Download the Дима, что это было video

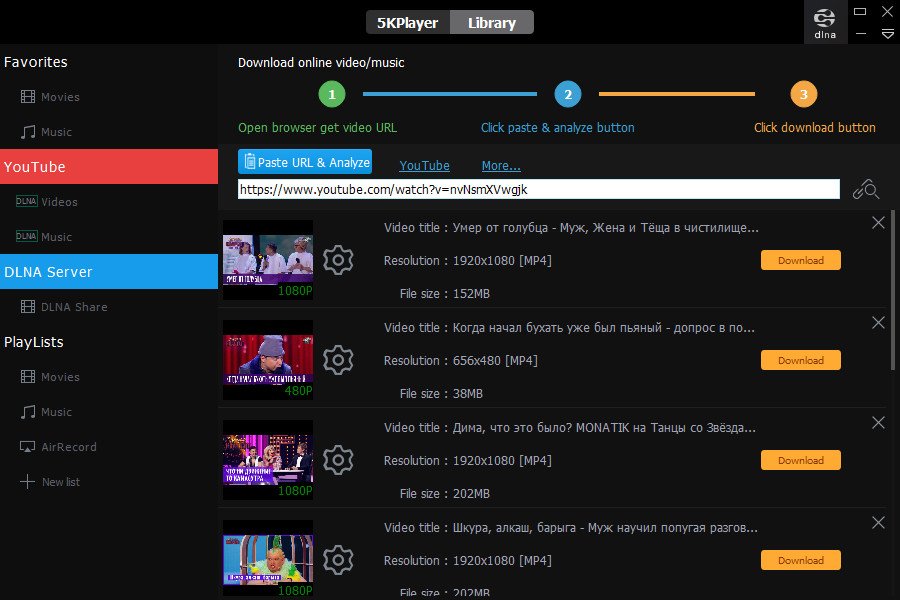pos(801,460)
